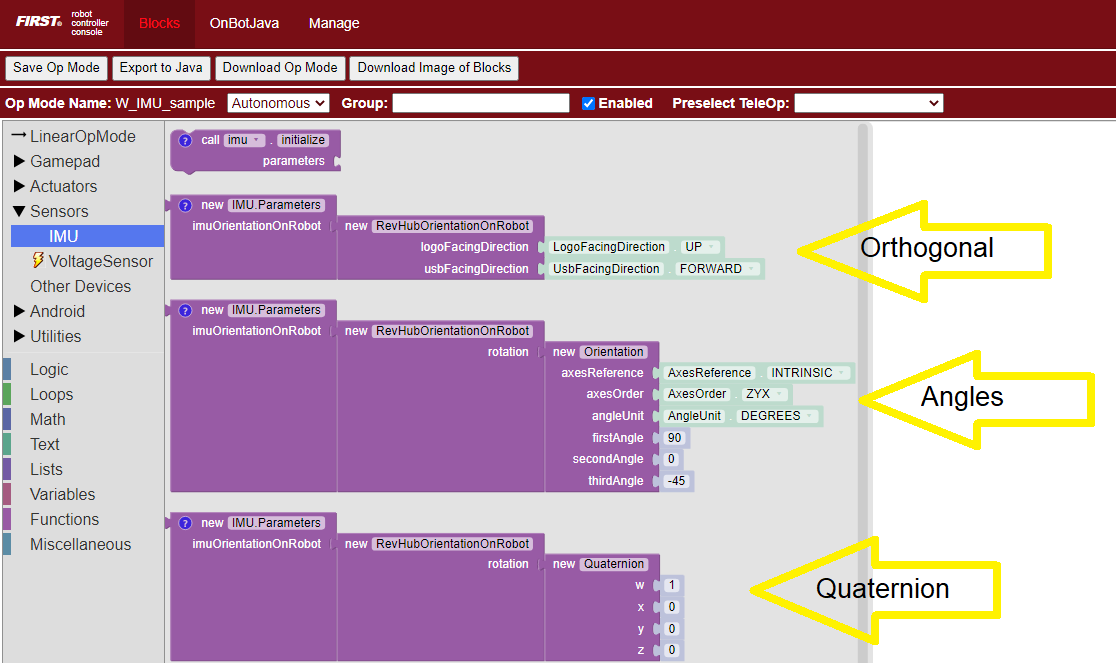1116x663 pixels.
Task: Click help icon on call imu initialize block
Action: tap(185, 140)
